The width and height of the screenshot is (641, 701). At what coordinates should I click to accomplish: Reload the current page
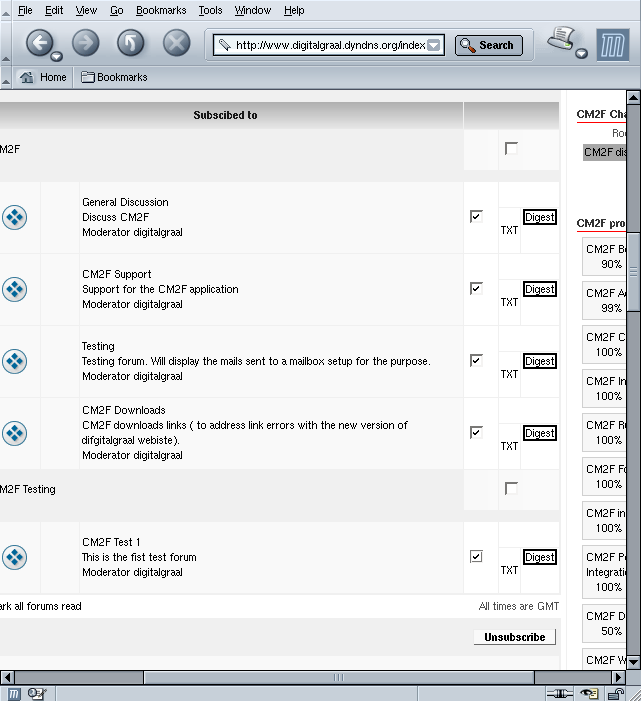tap(131, 43)
